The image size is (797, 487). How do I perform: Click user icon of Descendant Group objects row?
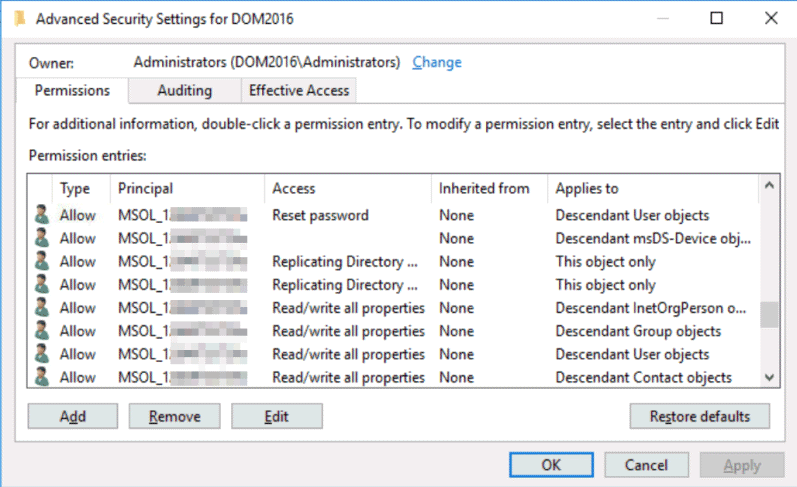click(x=41, y=331)
